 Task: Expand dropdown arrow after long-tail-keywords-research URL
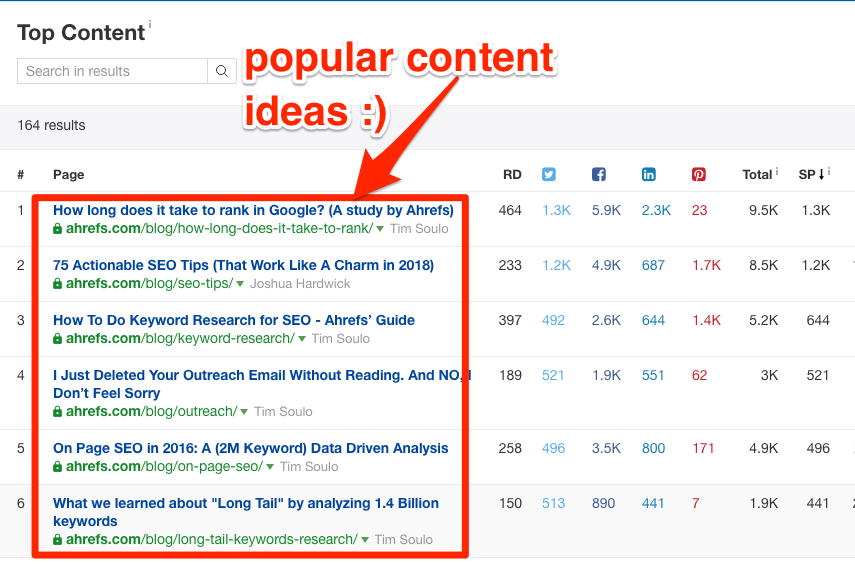pos(365,540)
